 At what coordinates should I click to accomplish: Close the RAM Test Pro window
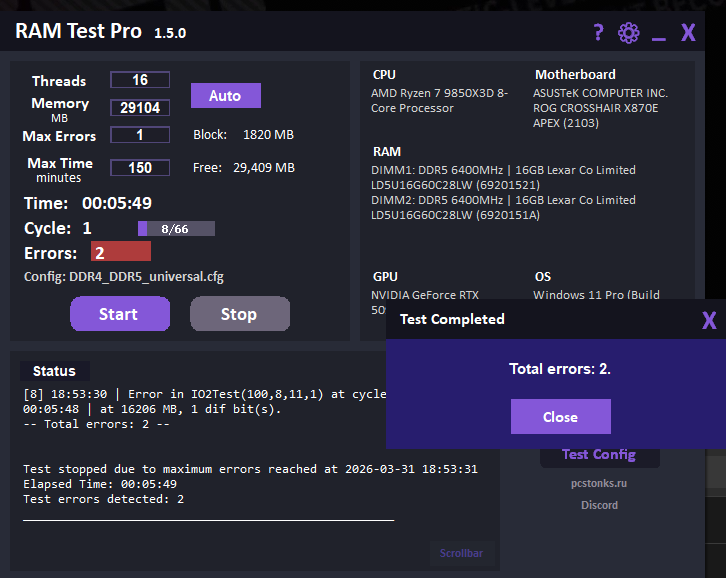pos(688,33)
